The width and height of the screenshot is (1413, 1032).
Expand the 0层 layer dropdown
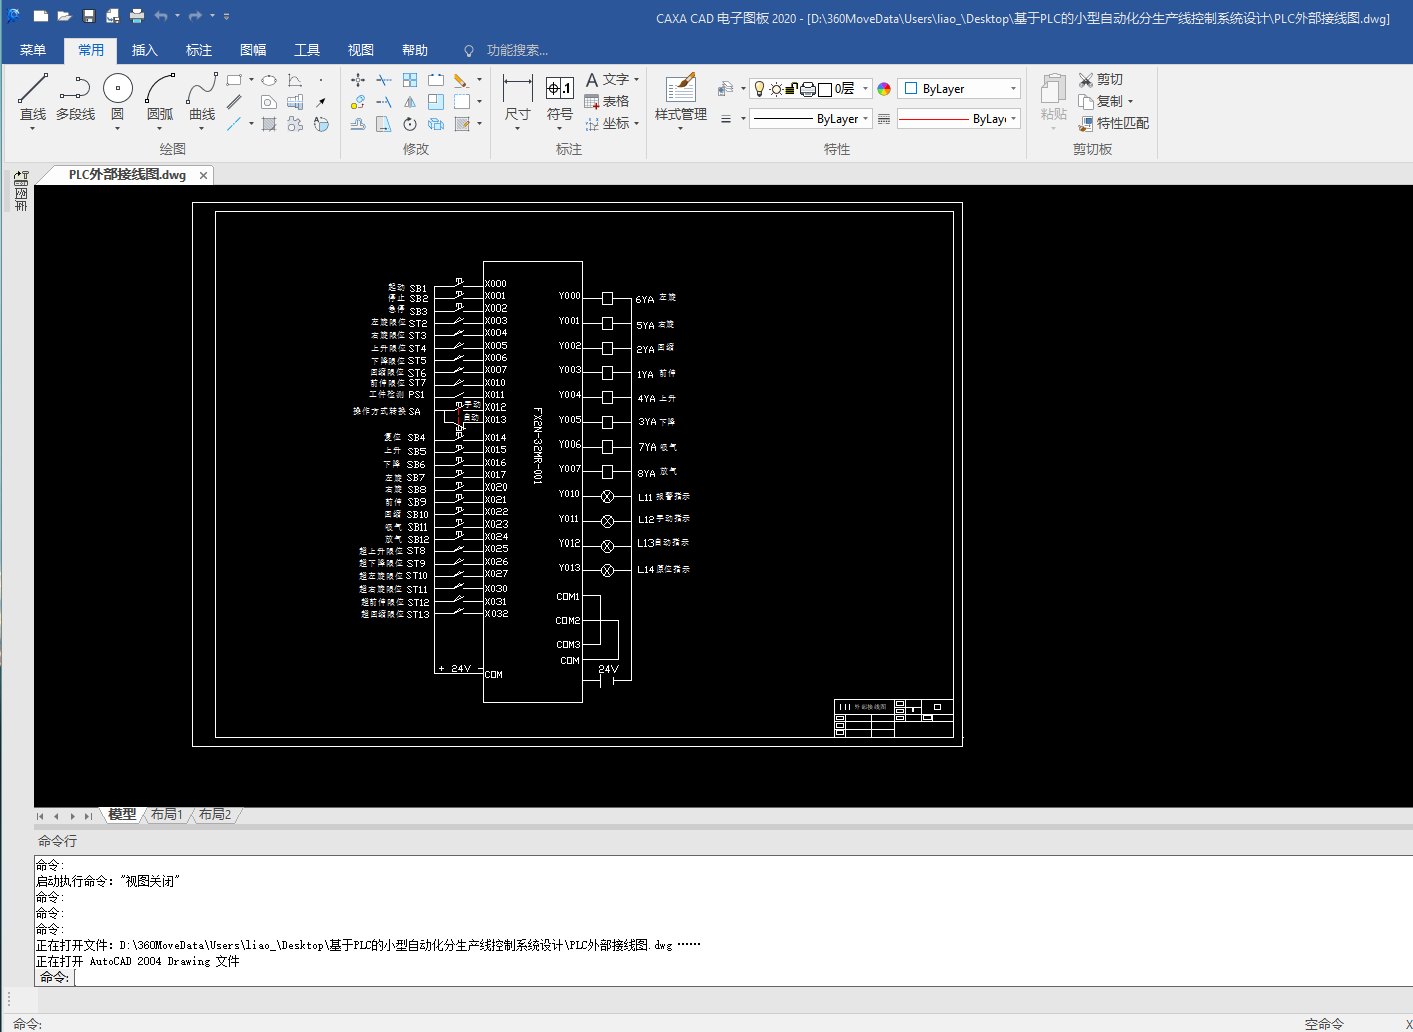(x=865, y=89)
